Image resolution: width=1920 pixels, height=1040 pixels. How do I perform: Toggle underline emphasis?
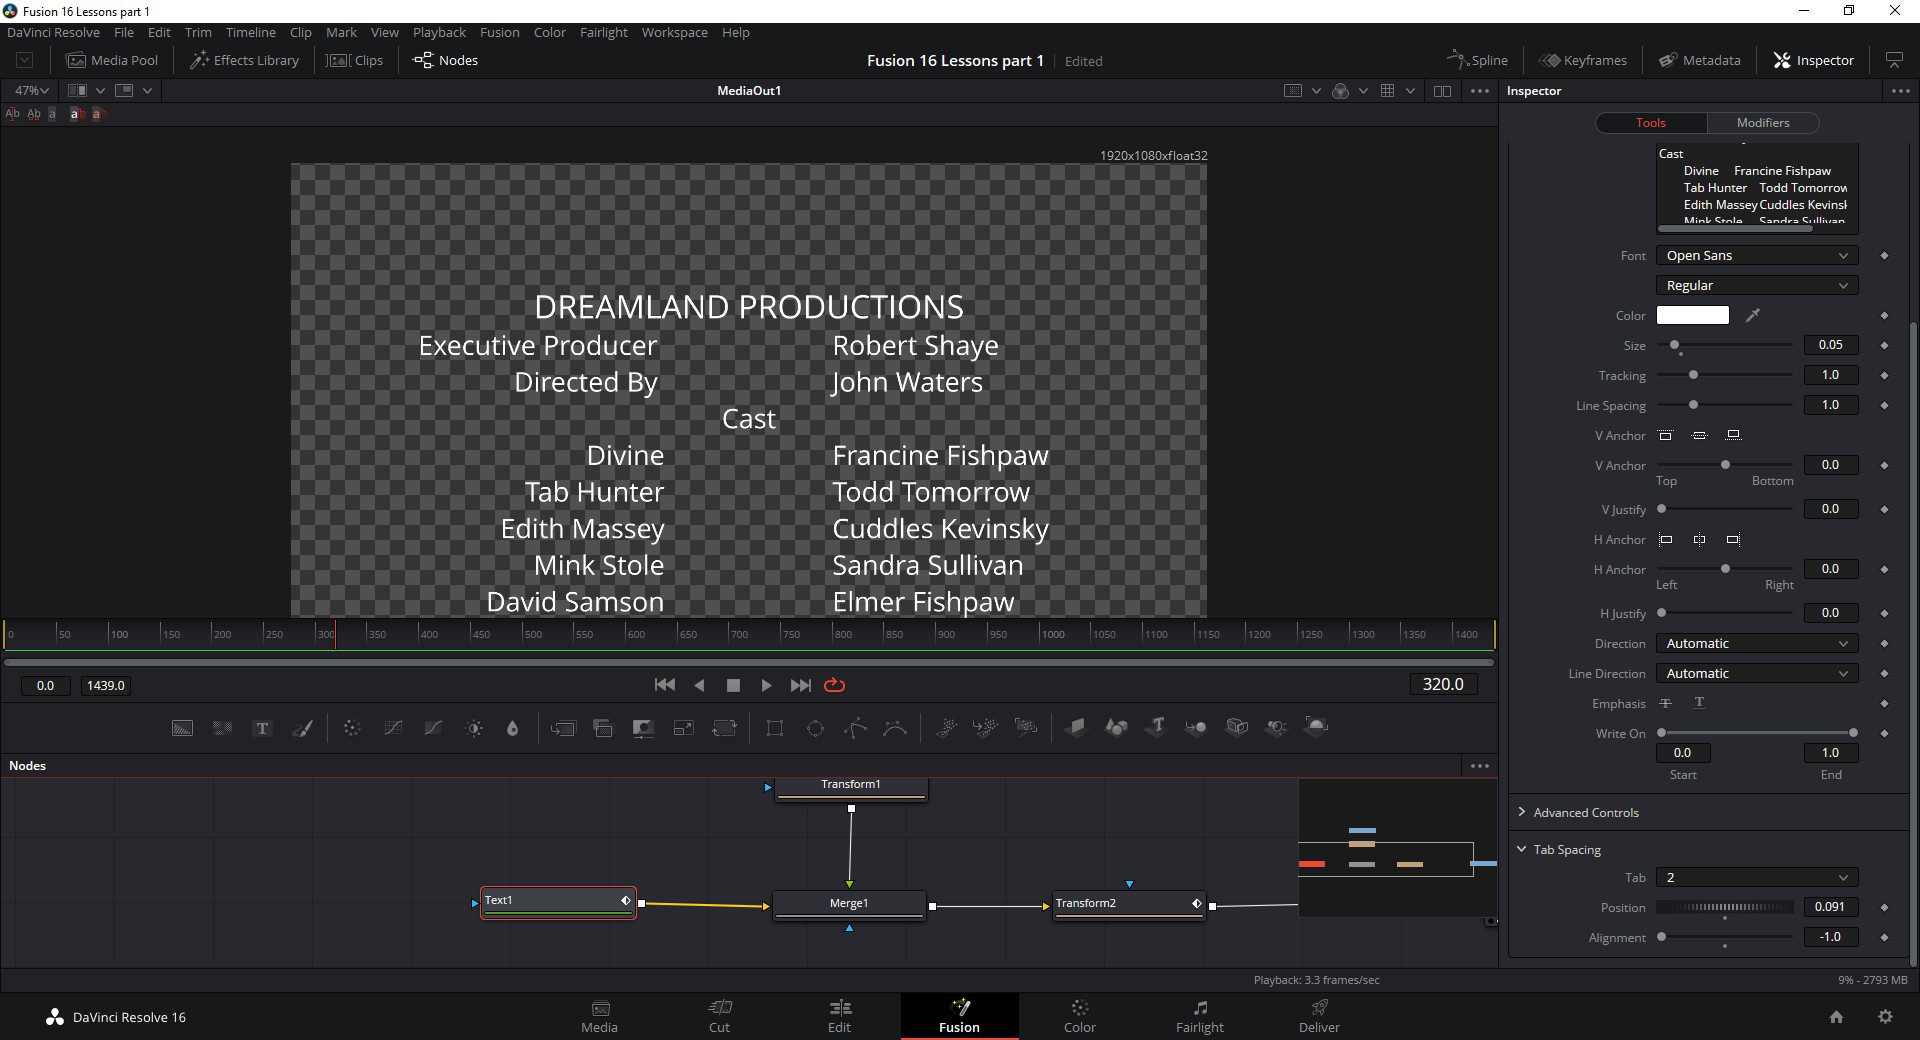tap(1699, 703)
